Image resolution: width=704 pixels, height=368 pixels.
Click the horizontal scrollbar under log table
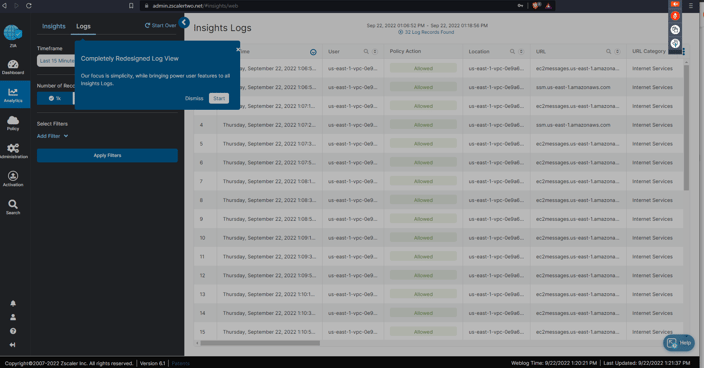(260, 343)
